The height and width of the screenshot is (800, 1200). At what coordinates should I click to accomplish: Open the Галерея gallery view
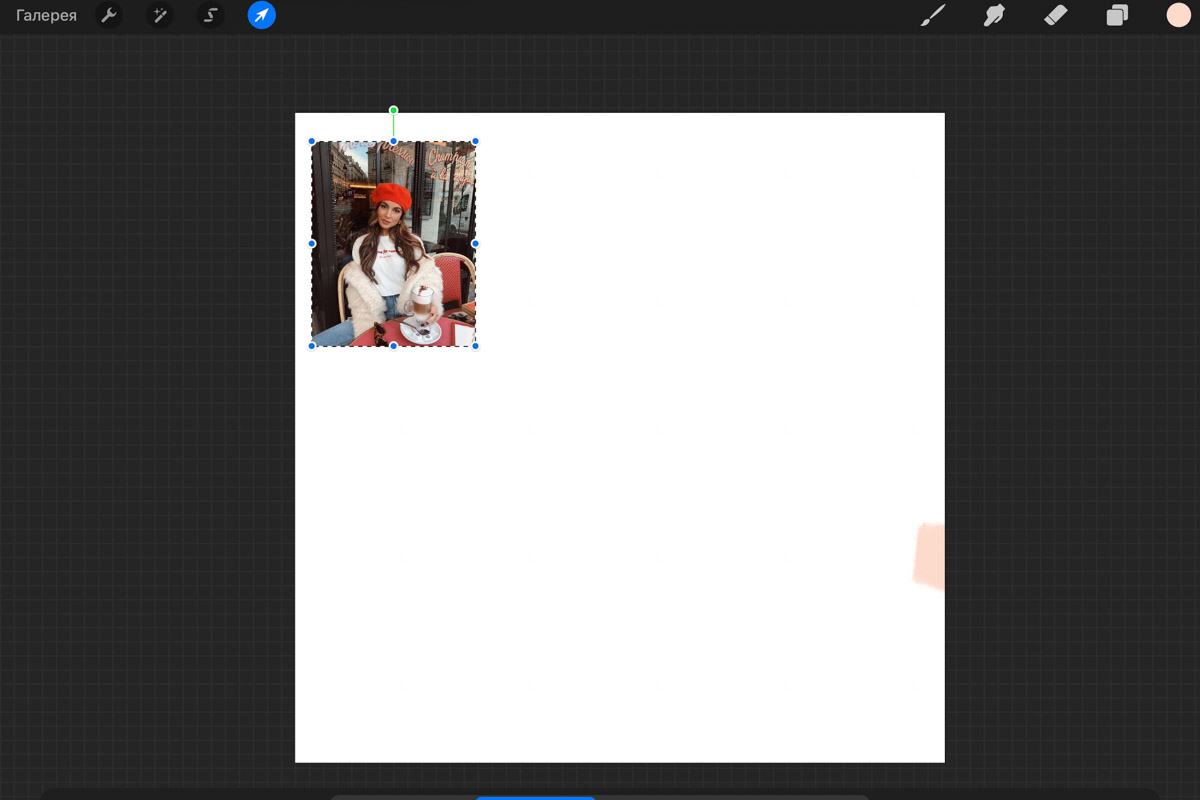[46, 16]
